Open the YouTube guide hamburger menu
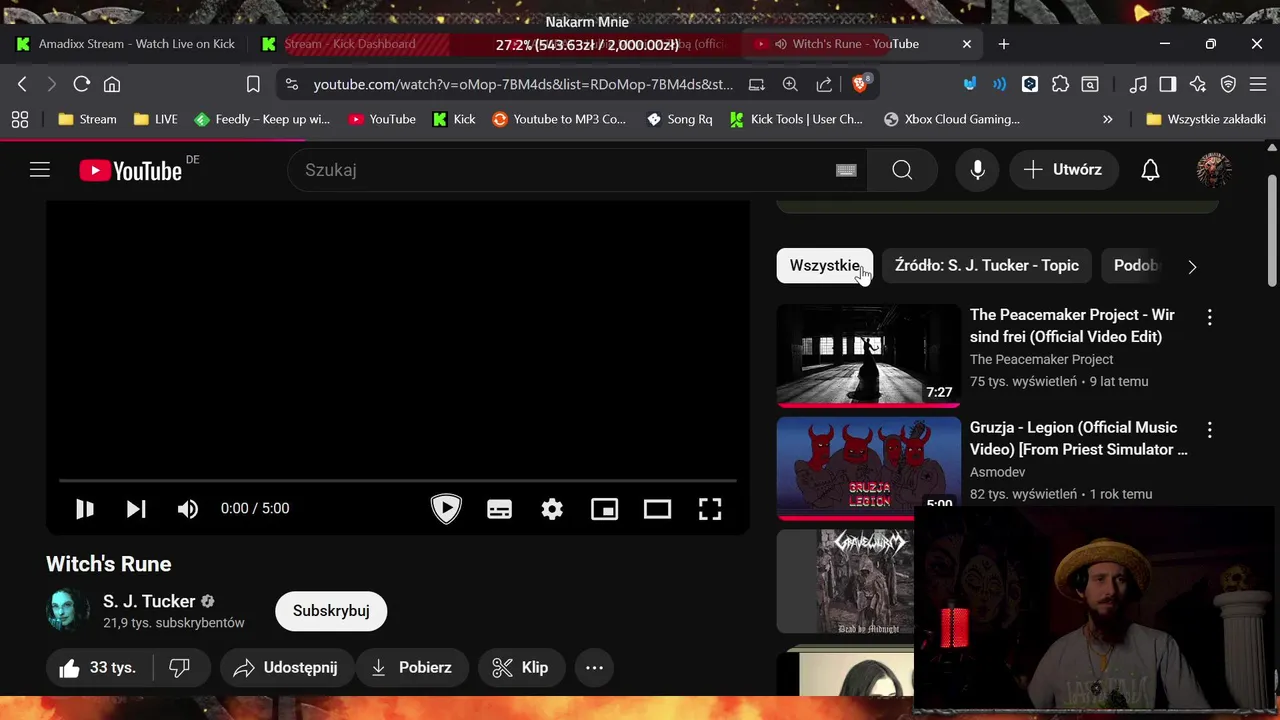 40,170
